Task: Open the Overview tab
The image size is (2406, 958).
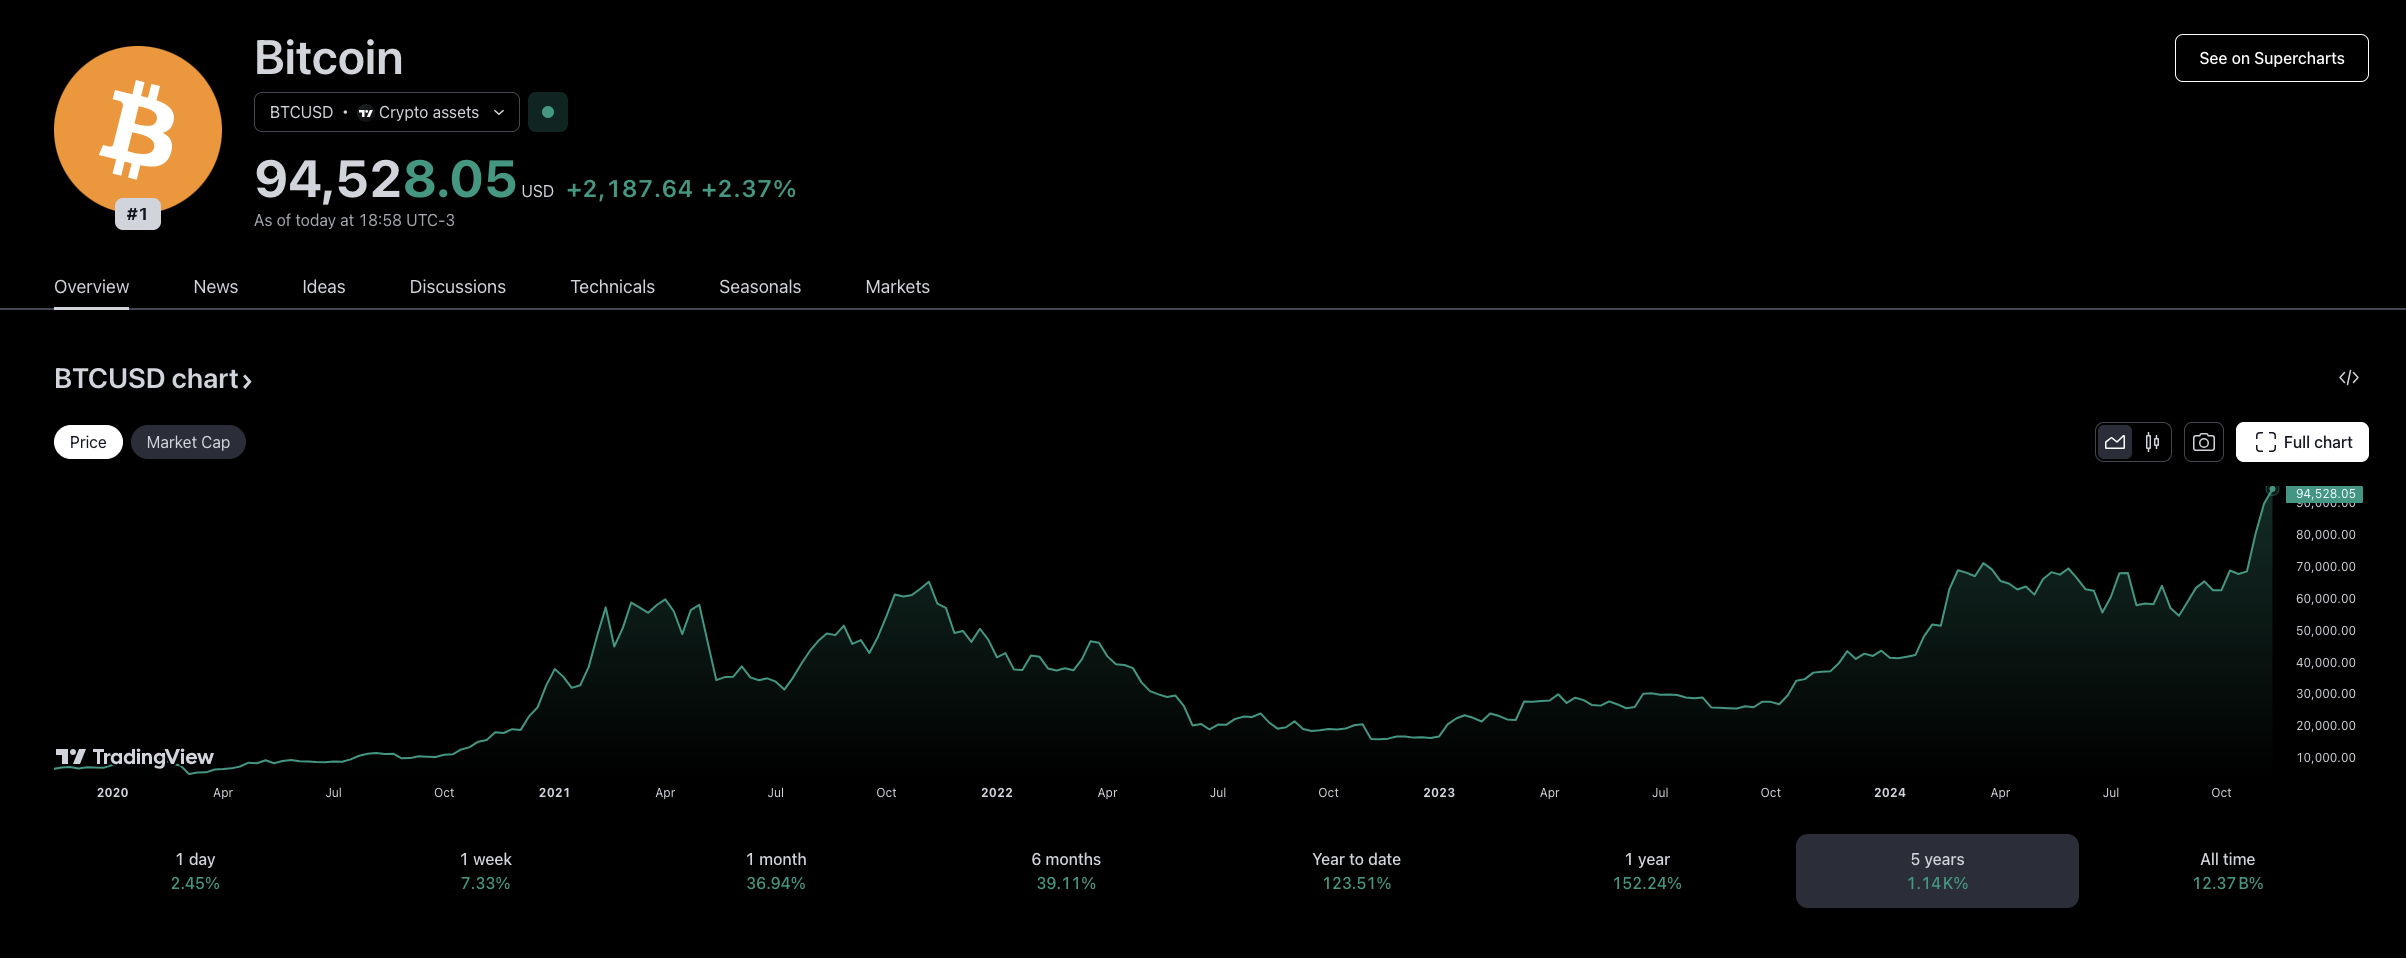Action: click(91, 287)
